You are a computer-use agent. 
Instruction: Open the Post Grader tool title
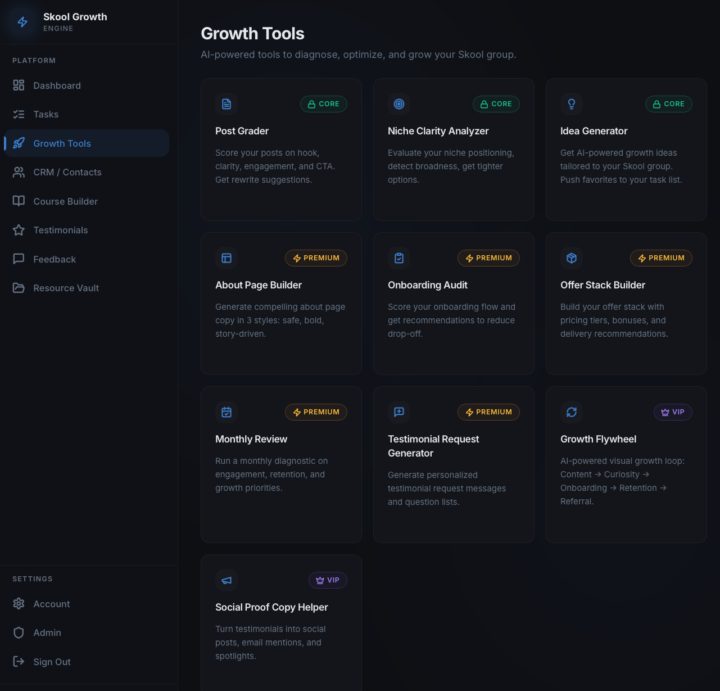[x=242, y=131]
